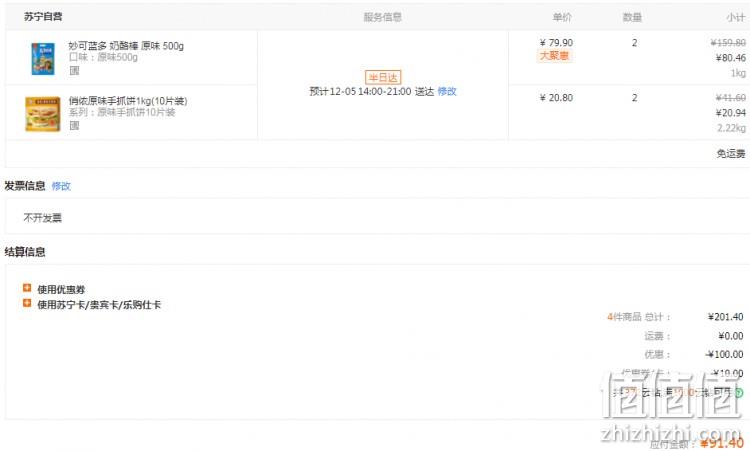Click the 大聚惠 promotion badge
Viewport: 750px width, 451px height.
pos(554,56)
